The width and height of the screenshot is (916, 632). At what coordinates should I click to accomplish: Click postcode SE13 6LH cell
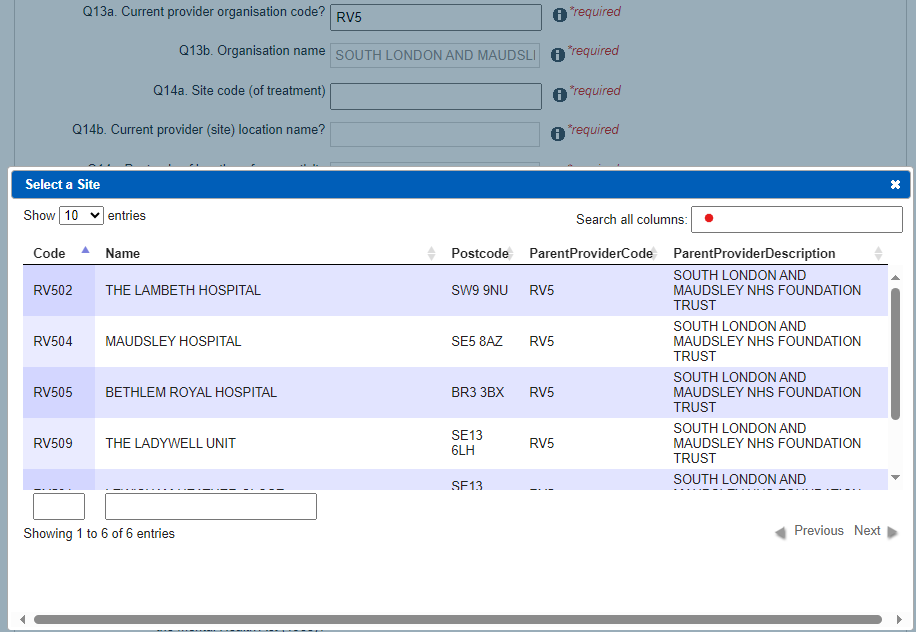[467, 443]
